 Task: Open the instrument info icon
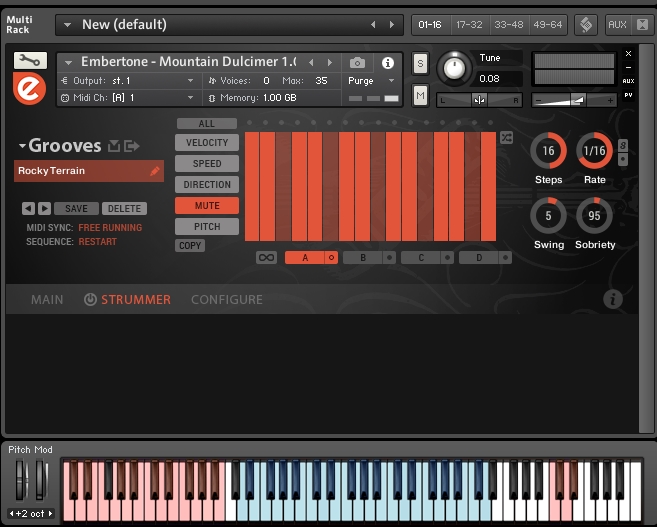388,63
